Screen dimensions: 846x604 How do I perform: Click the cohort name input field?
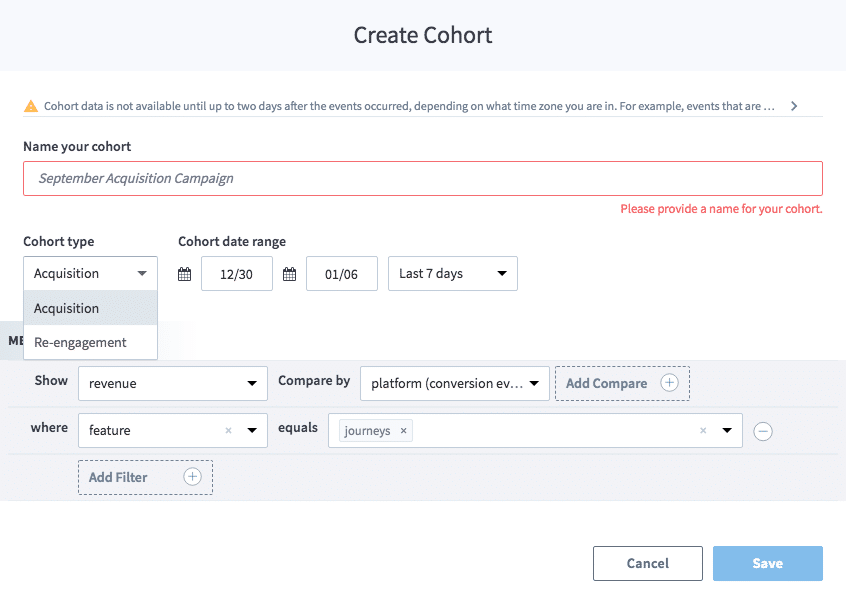[x=423, y=178]
